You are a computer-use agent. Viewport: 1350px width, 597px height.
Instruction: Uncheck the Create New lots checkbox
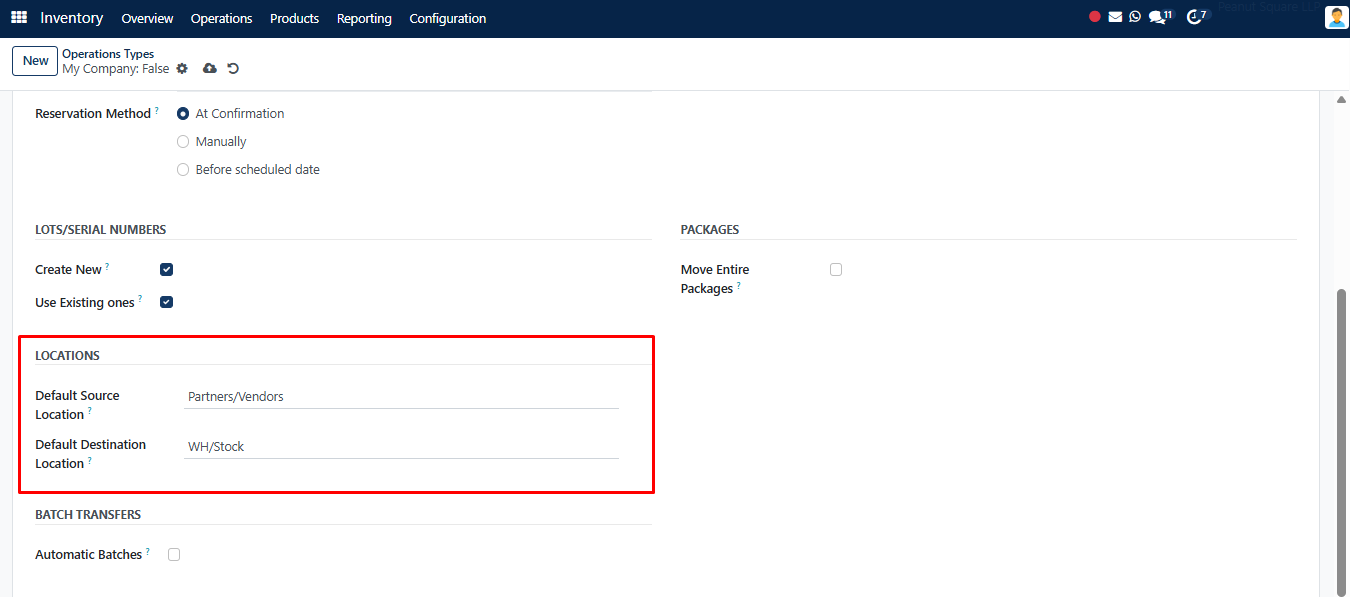[x=167, y=270]
